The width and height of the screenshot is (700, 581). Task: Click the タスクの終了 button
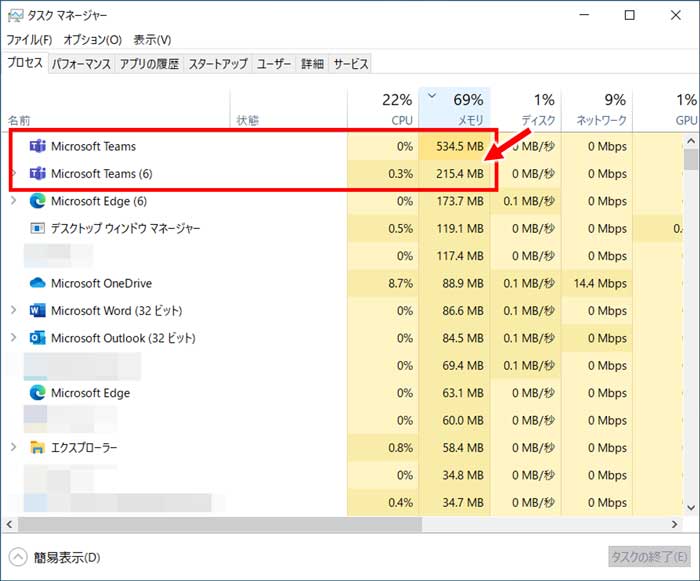648,557
